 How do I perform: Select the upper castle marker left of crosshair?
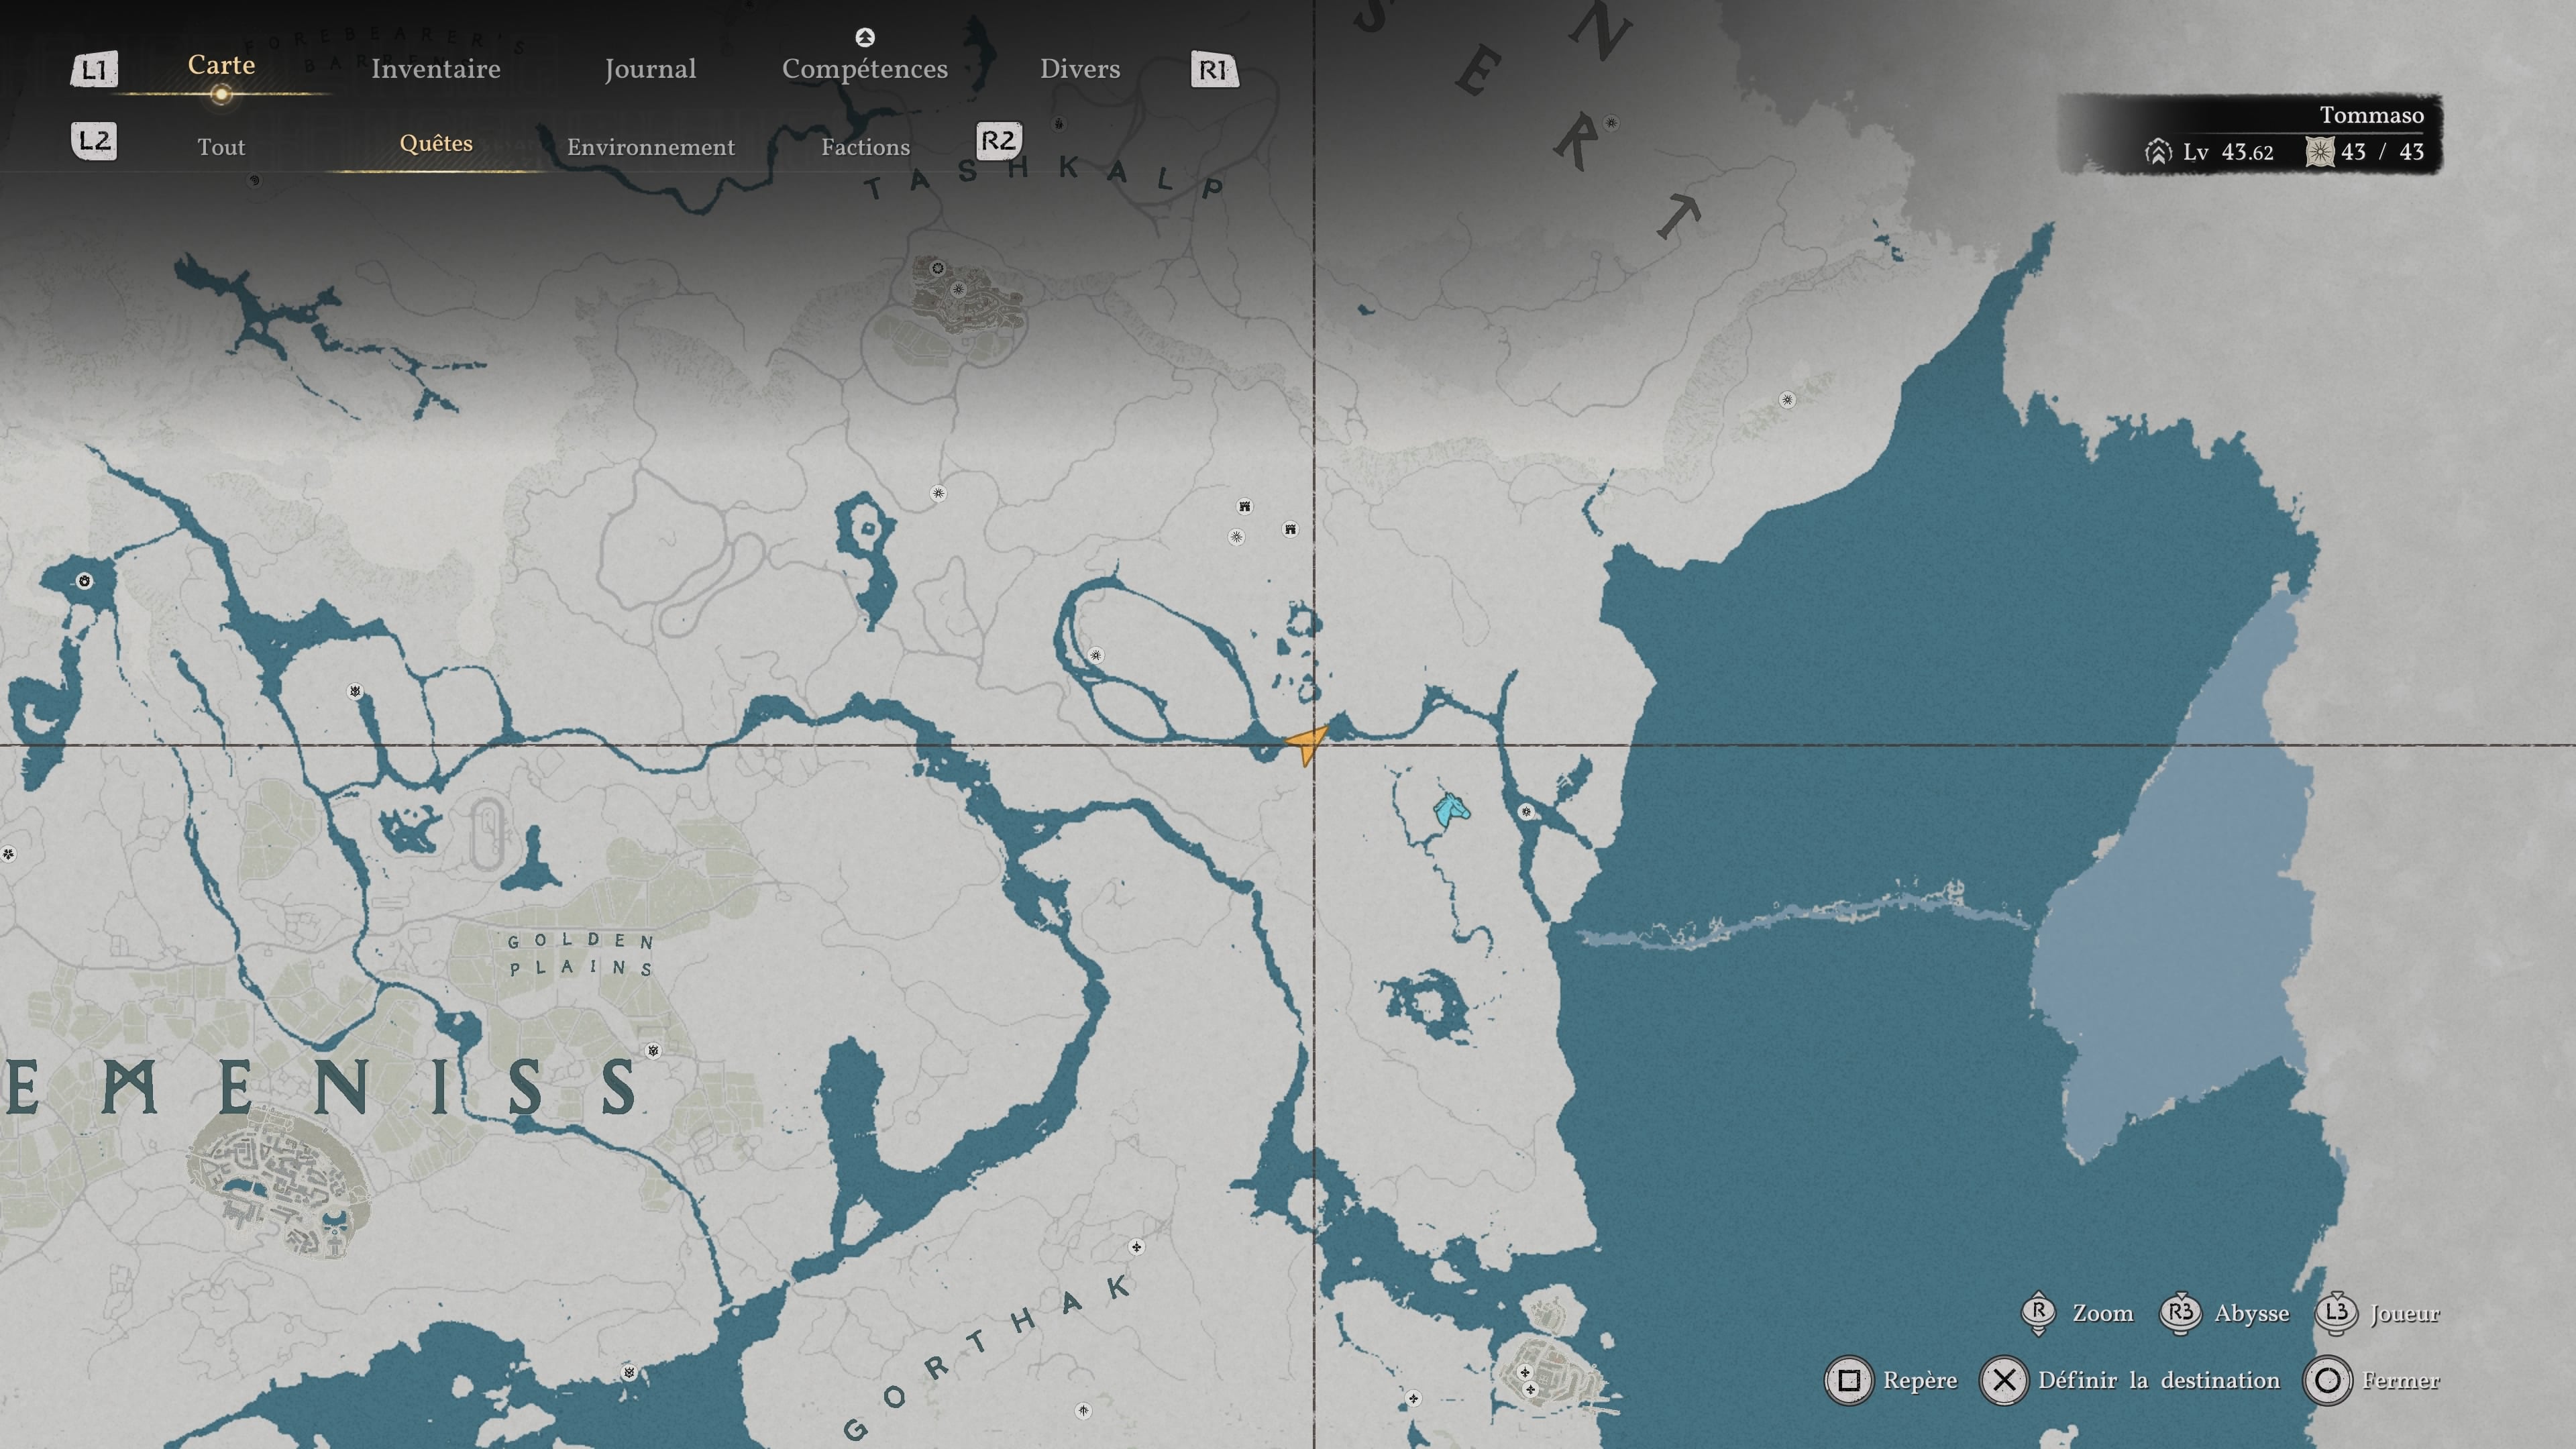[1245, 507]
